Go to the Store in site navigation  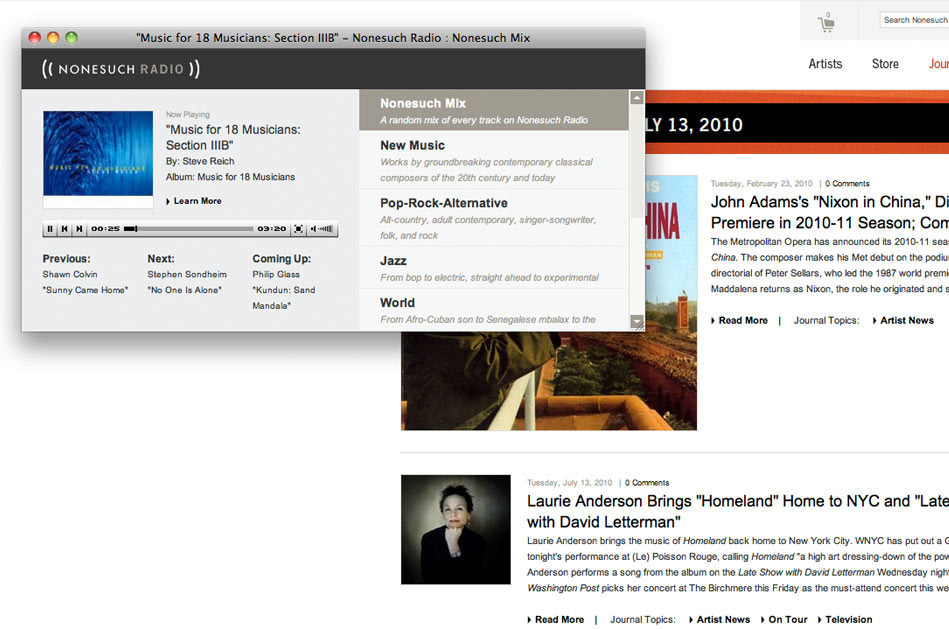[x=885, y=64]
